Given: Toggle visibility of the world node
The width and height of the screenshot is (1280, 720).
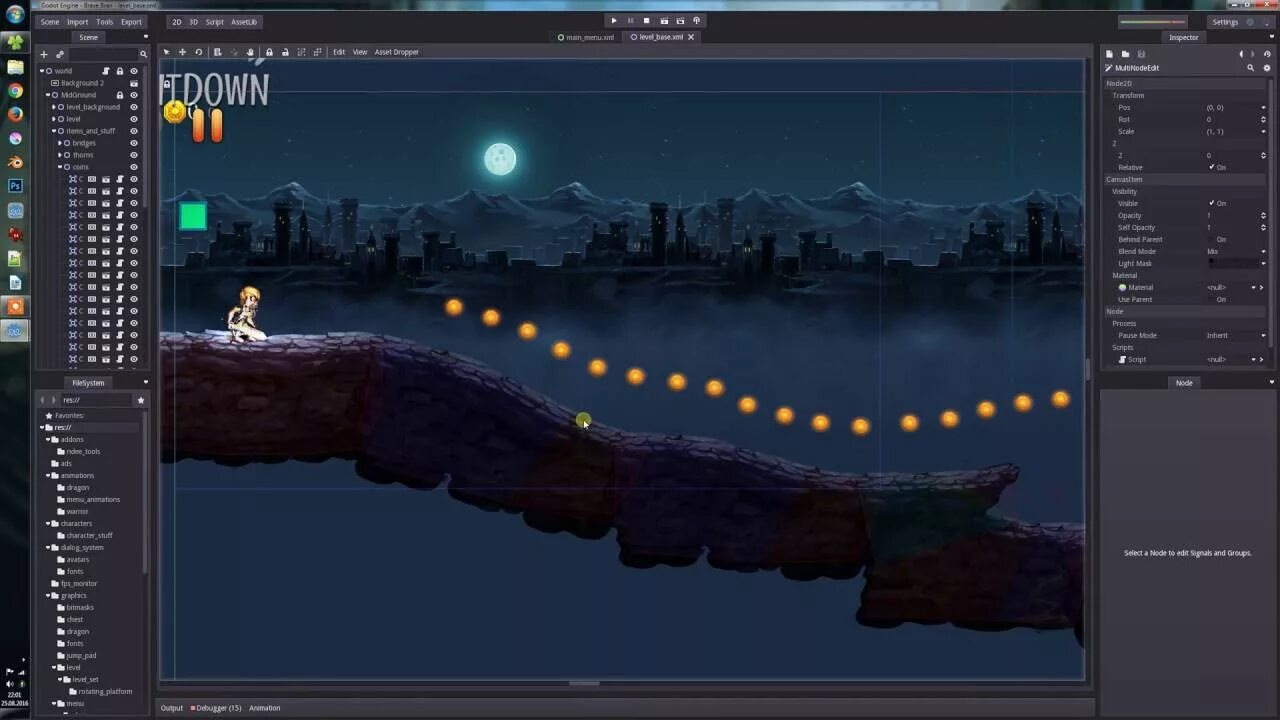Looking at the screenshot, I should tap(134, 71).
